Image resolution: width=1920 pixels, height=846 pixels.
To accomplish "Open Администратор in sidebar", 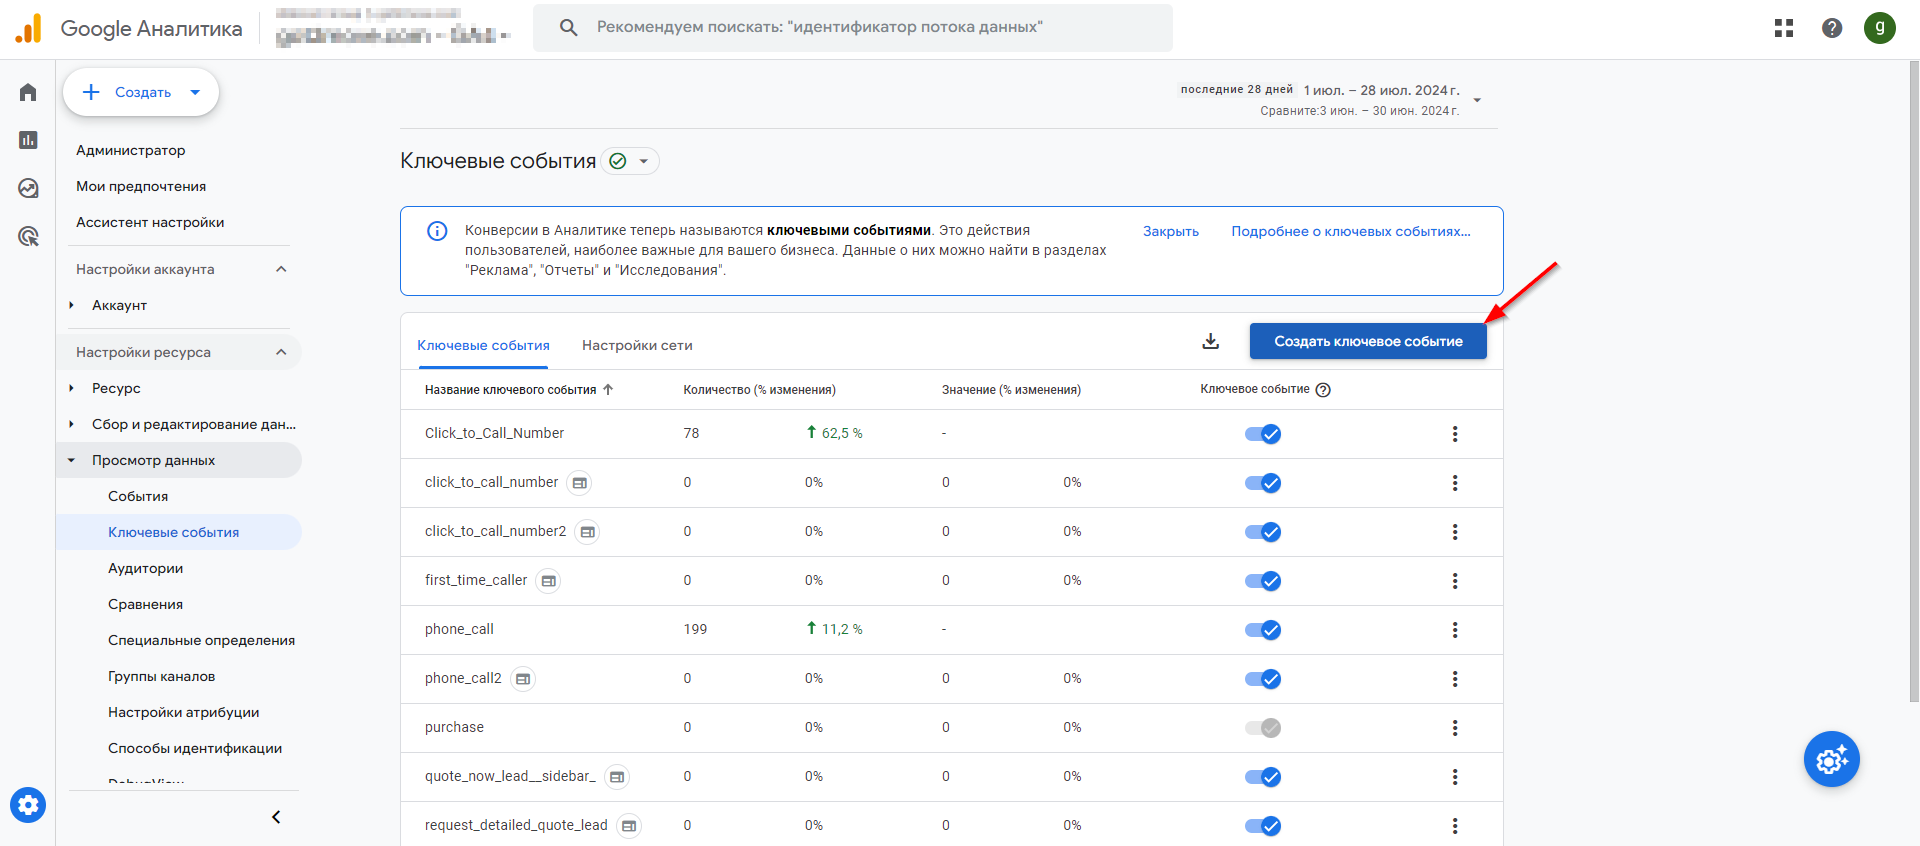I will tap(131, 150).
